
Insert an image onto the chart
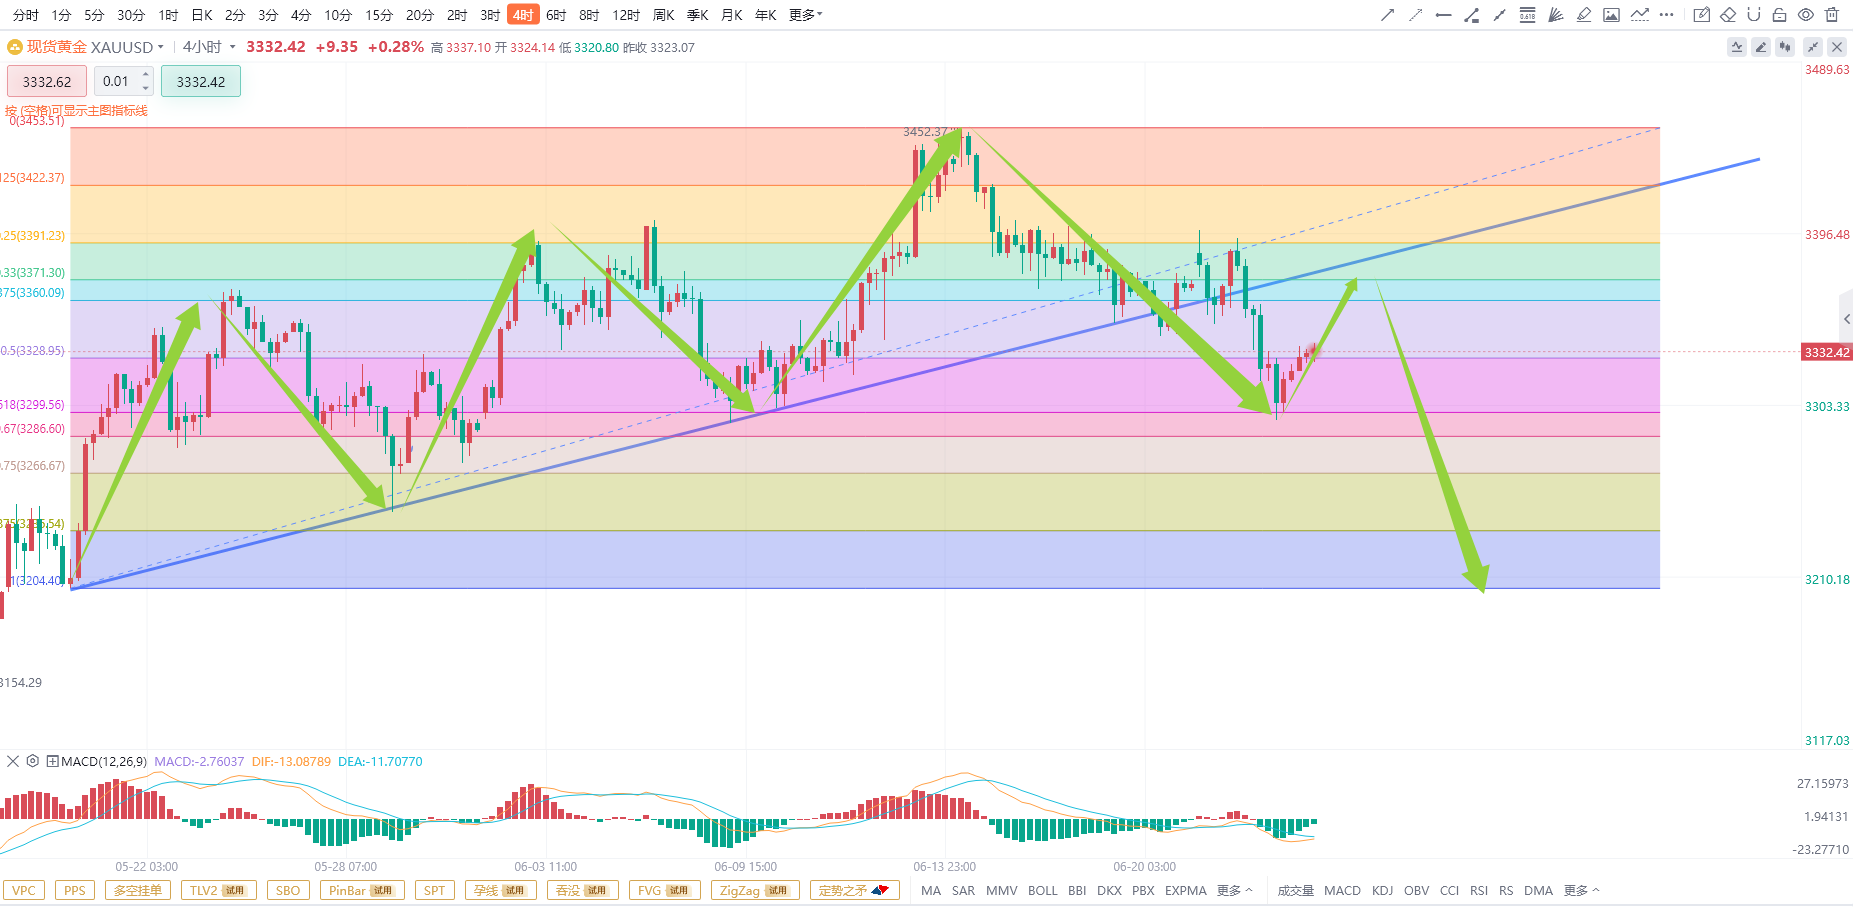coord(1611,15)
